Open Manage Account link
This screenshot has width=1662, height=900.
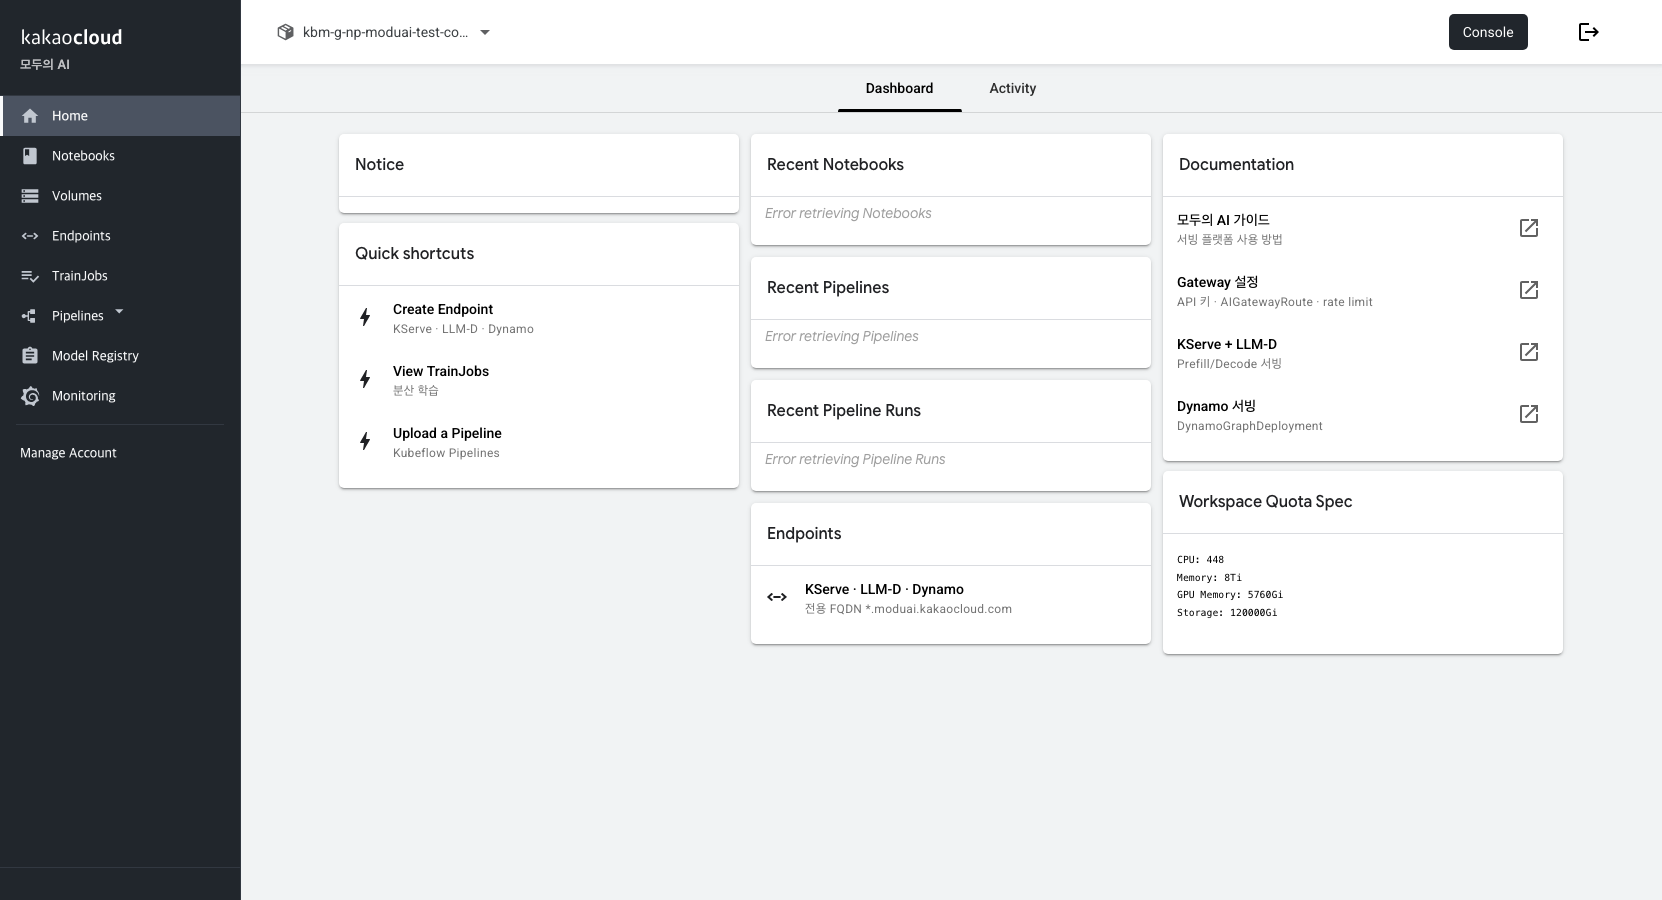pyautogui.click(x=68, y=453)
